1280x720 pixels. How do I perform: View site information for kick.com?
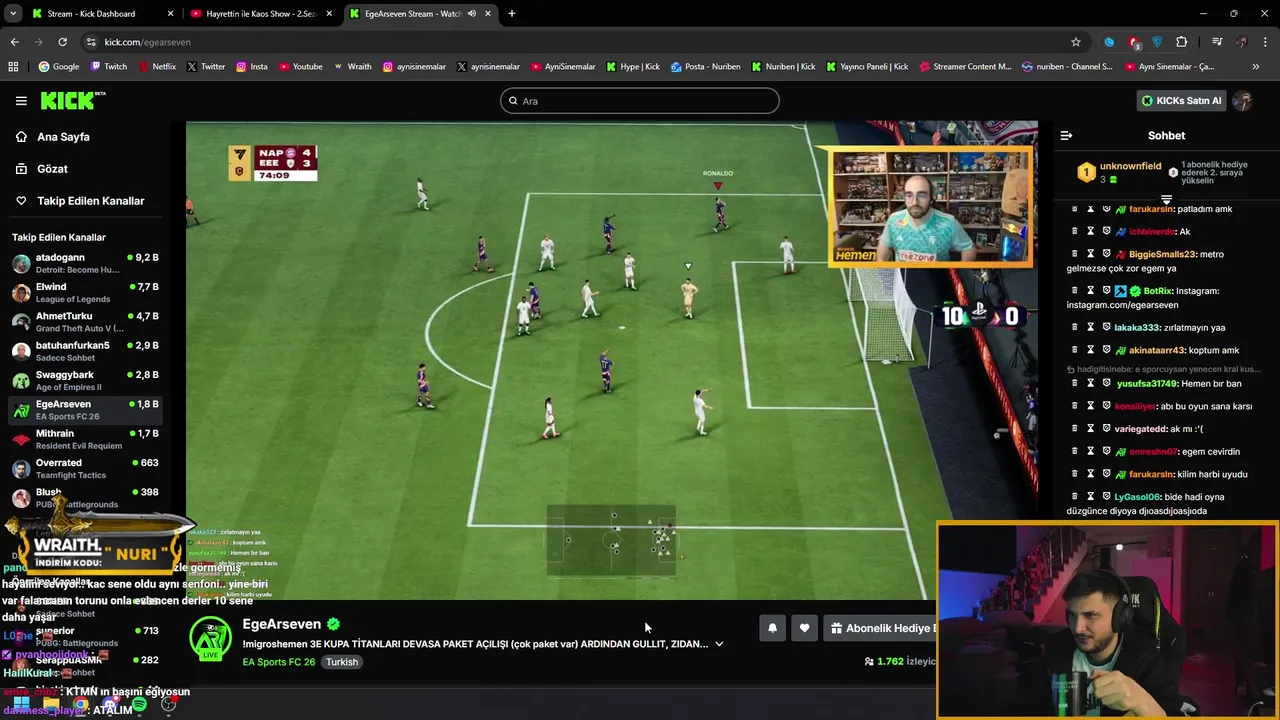tap(91, 42)
